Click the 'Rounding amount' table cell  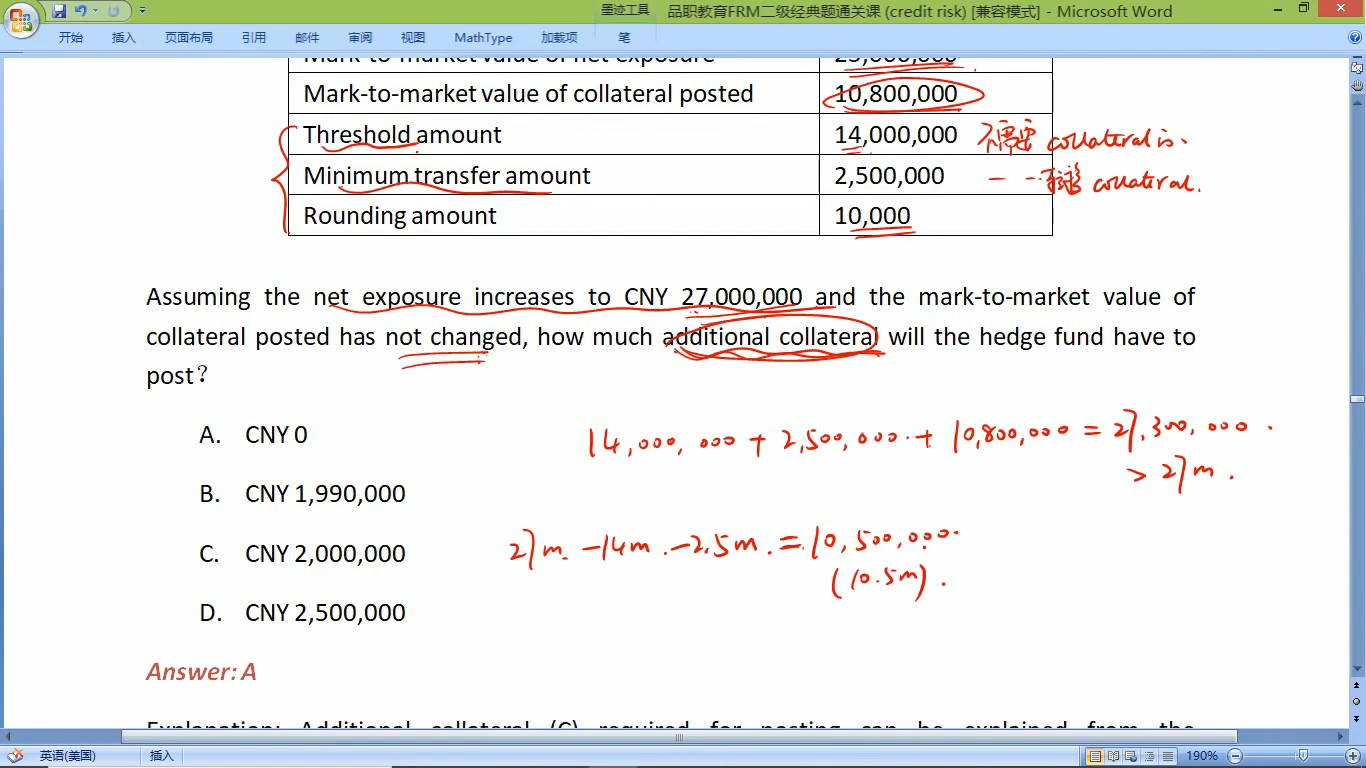coord(554,215)
